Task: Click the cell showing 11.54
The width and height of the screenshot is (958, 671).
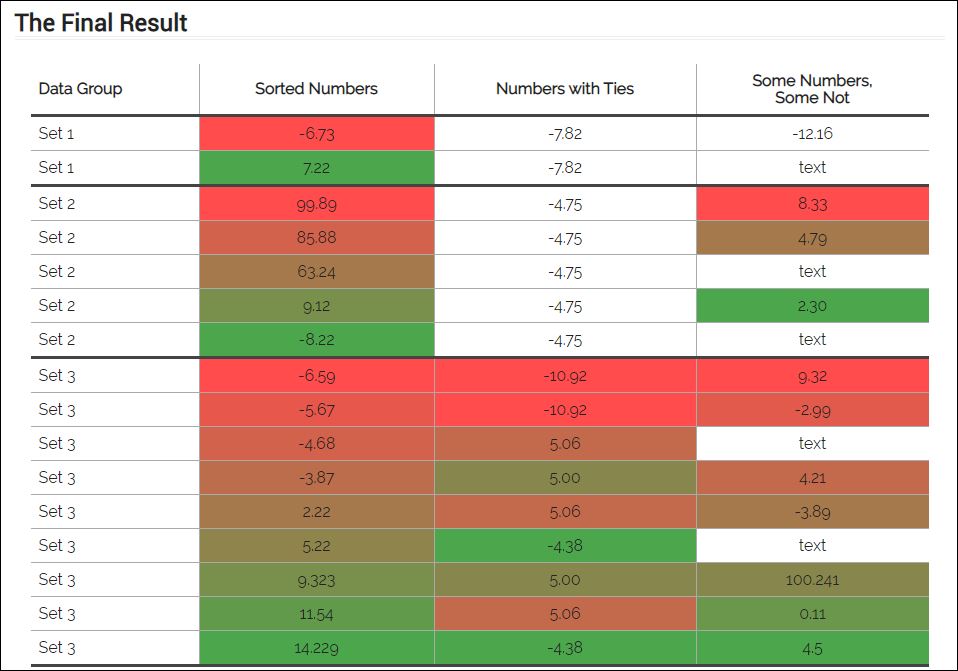Action: (316, 614)
